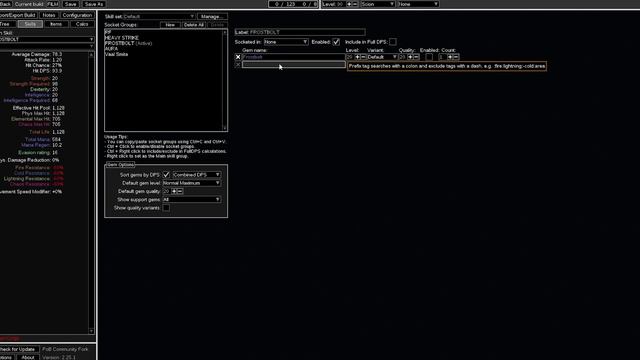Increase Frostbolt gem count with plus
This screenshot has height=360, width=640.
450,57
